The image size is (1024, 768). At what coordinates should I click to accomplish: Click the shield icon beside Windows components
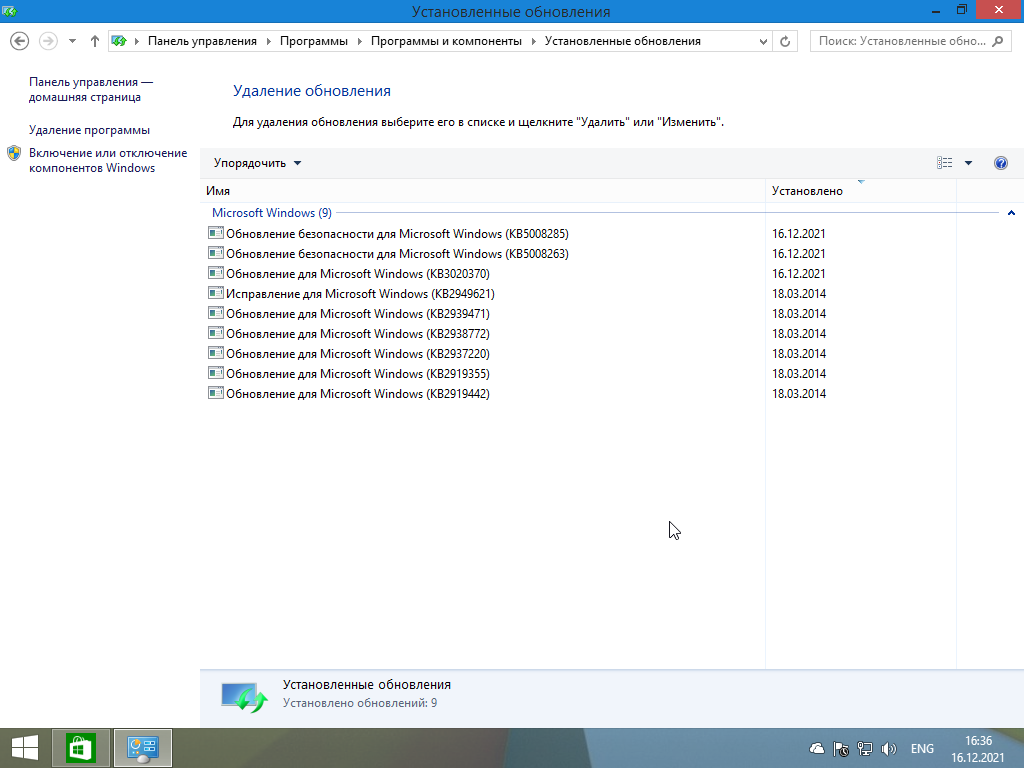pyautogui.click(x=14, y=153)
